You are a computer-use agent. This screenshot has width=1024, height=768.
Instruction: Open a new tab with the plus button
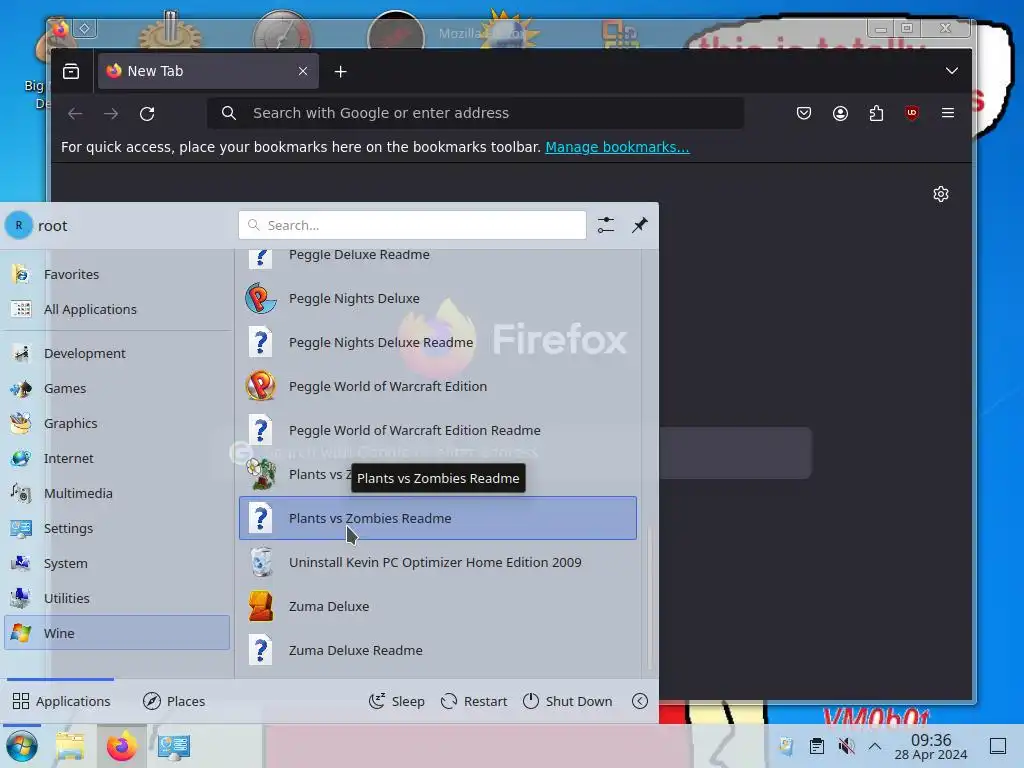[340, 71]
